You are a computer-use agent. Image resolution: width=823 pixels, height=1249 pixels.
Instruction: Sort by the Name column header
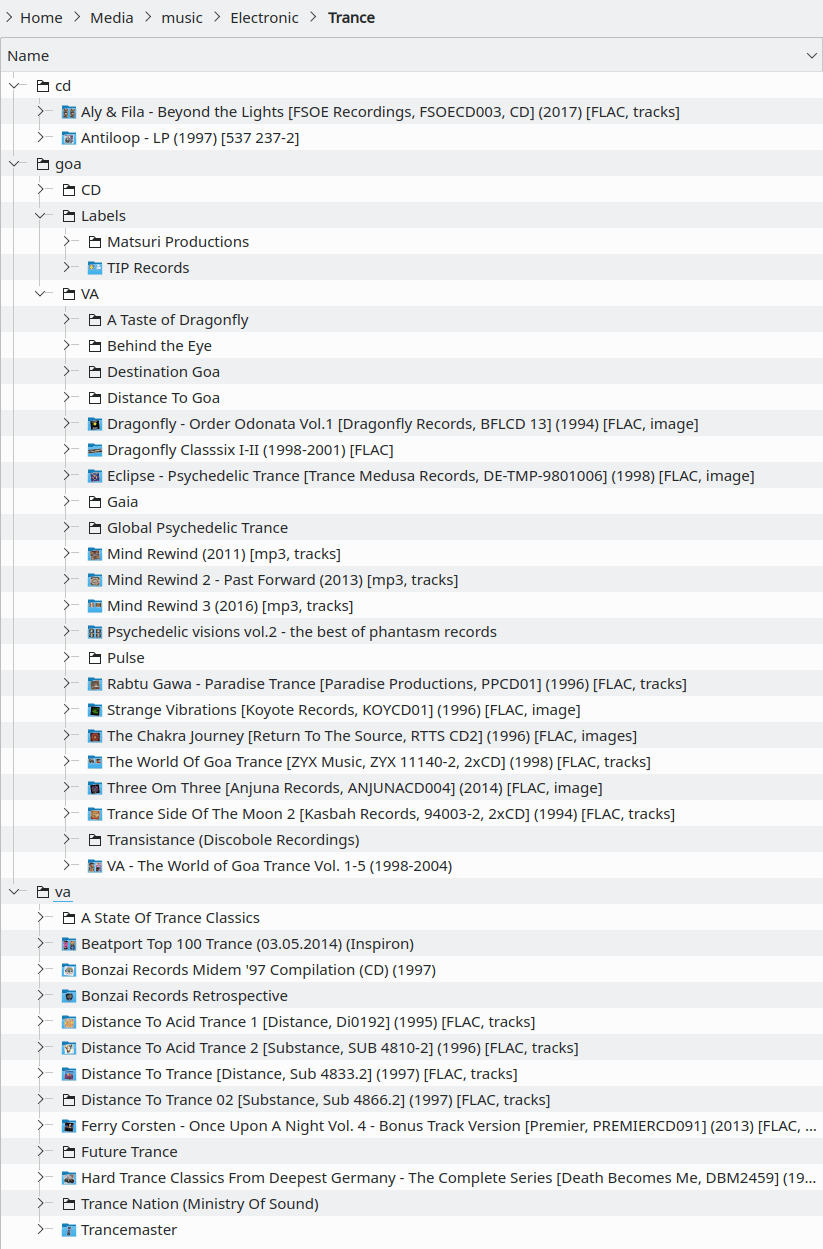point(411,56)
